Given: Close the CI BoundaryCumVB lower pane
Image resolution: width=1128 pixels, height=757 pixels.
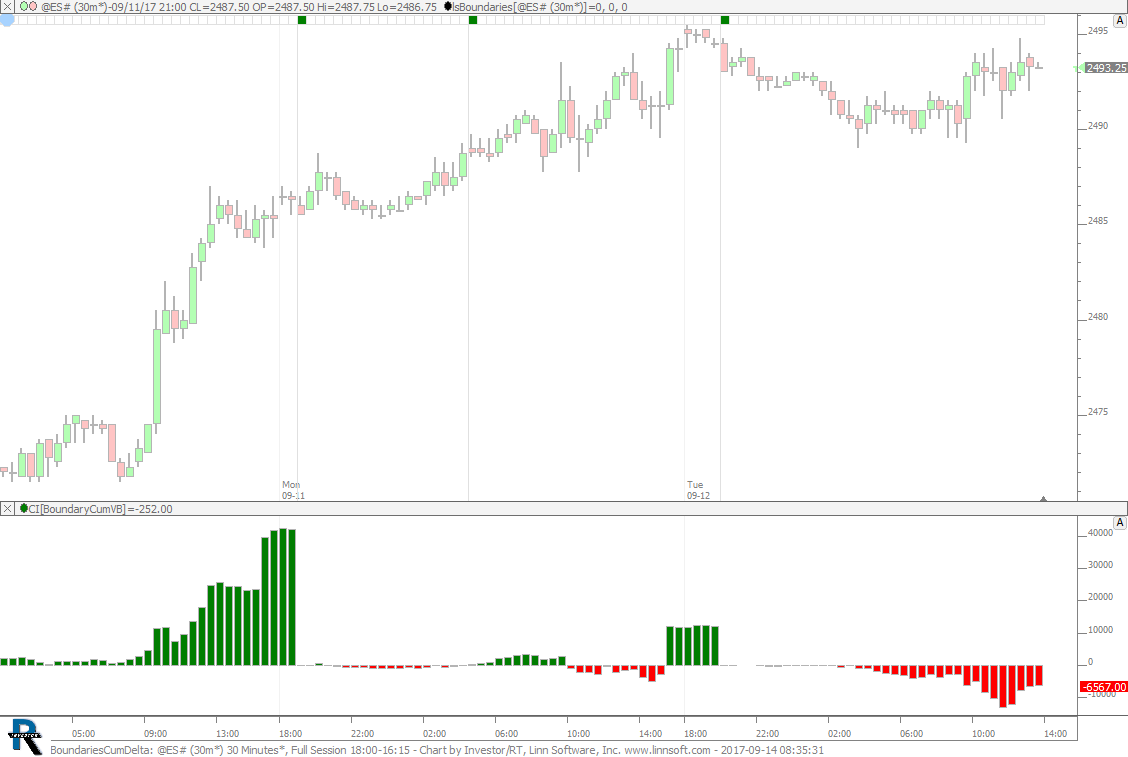Looking at the screenshot, I should coord(7,509).
